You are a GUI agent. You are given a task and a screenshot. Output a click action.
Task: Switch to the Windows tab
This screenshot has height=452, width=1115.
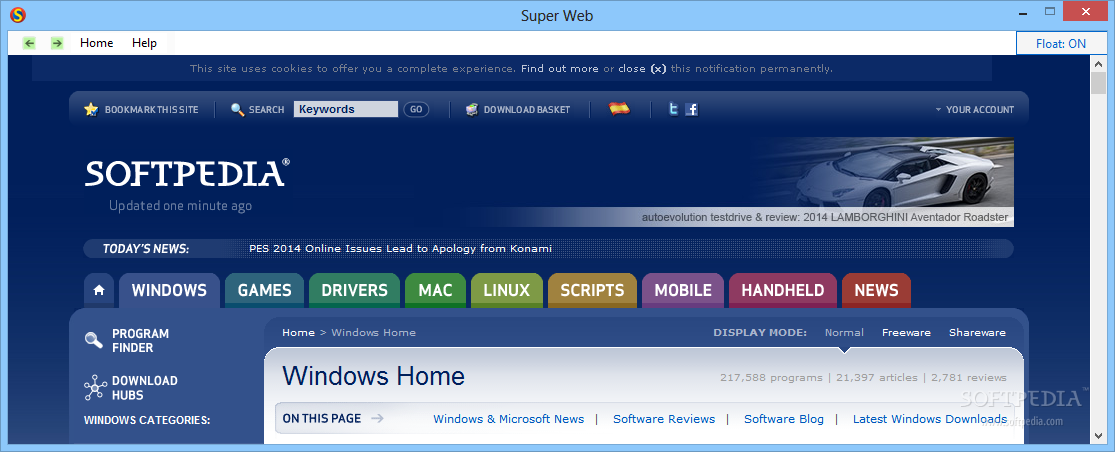click(x=169, y=290)
